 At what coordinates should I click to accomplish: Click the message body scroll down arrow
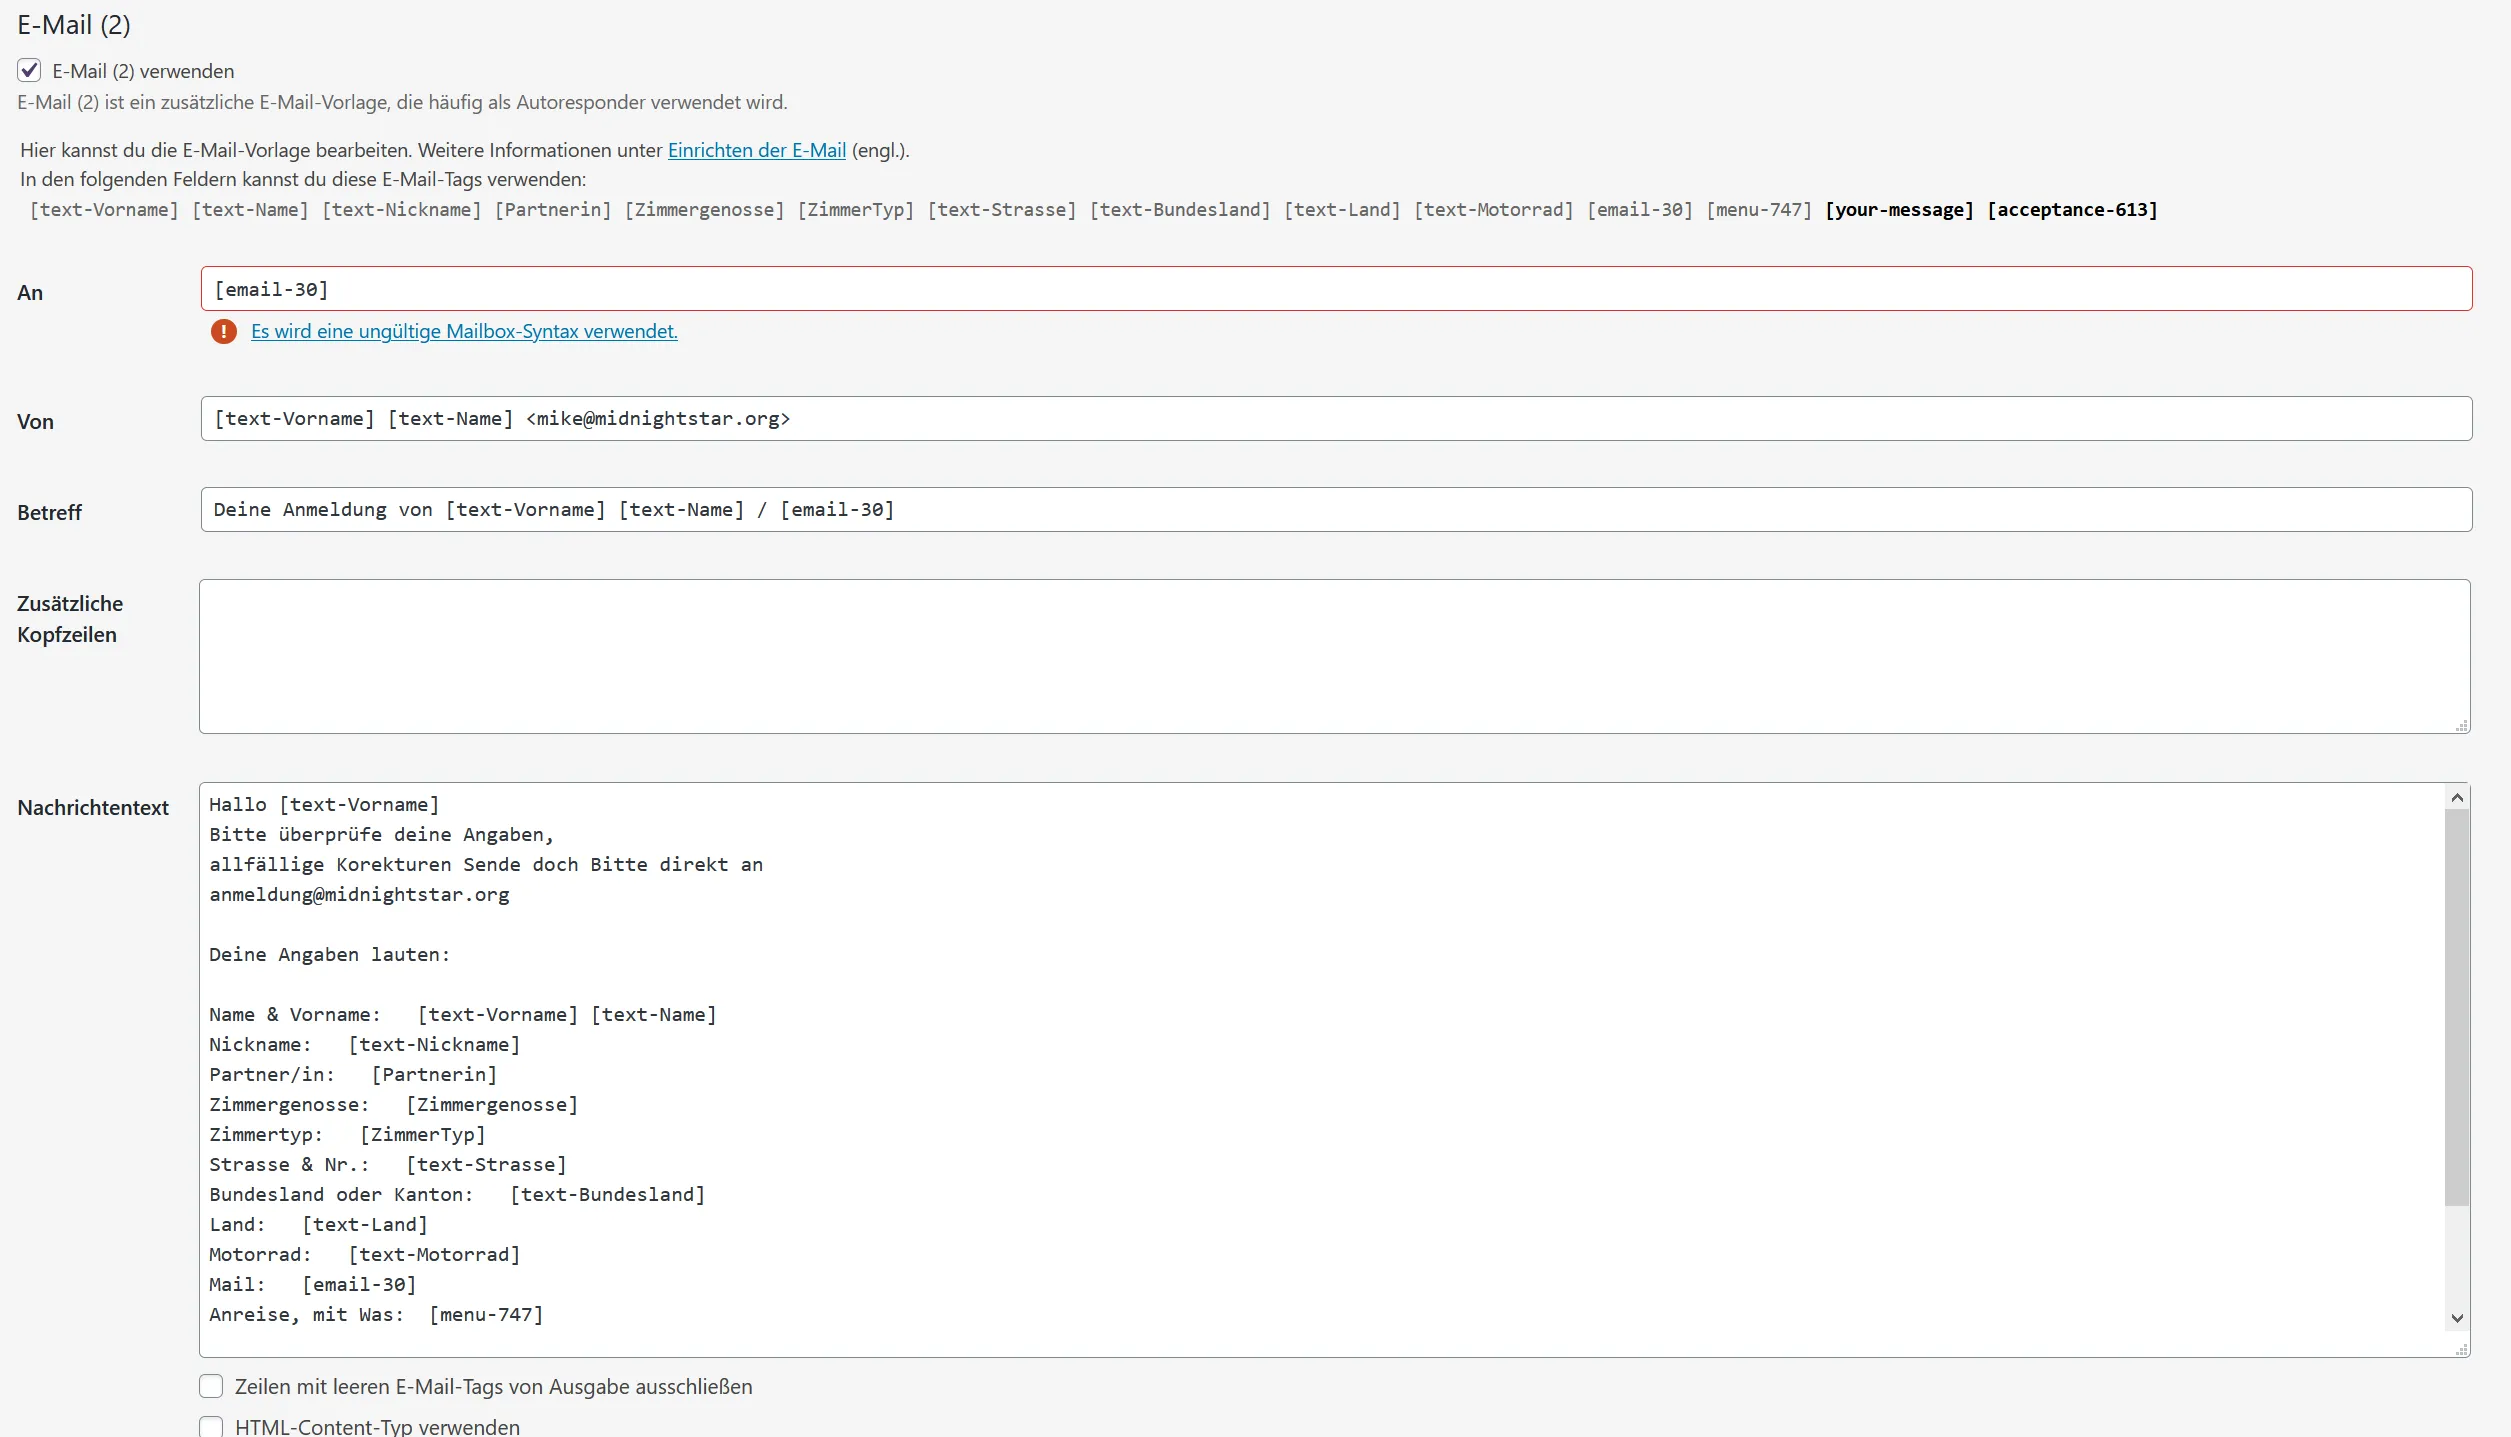point(2457,1318)
